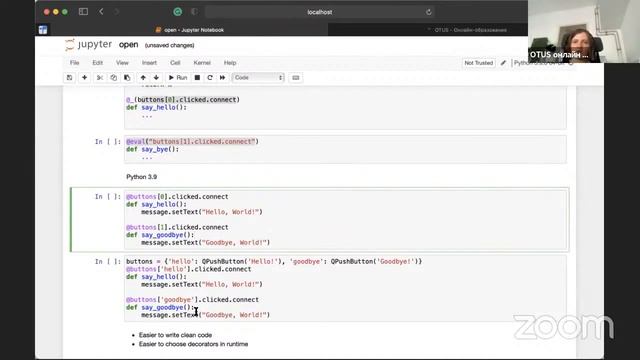Screen dimensions: 640x360
Task: Restart the kernel with the circular arrow icon
Action: pos(210,78)
